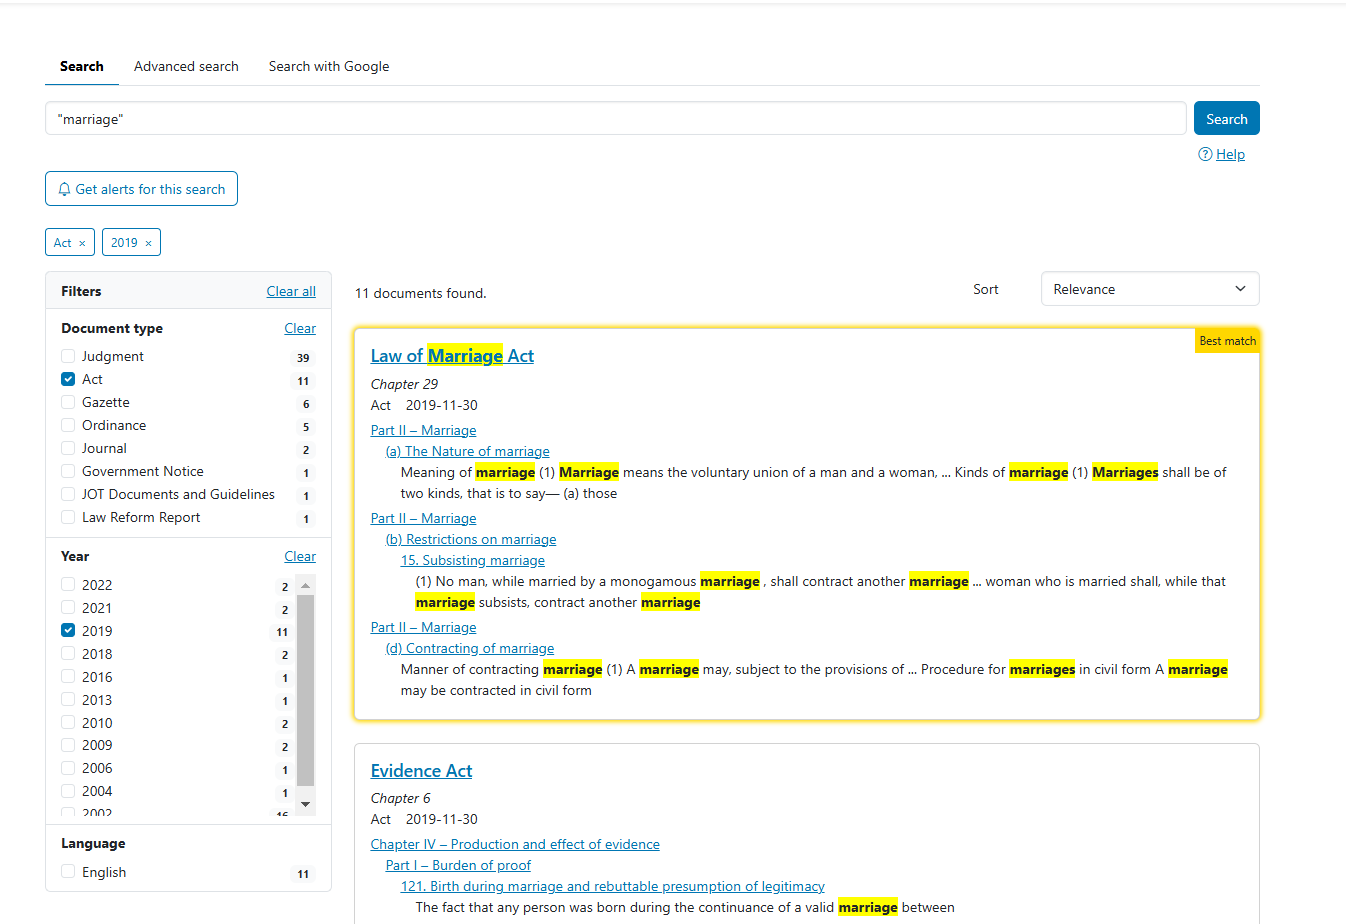Click the marriage search input field

point(615,119)
